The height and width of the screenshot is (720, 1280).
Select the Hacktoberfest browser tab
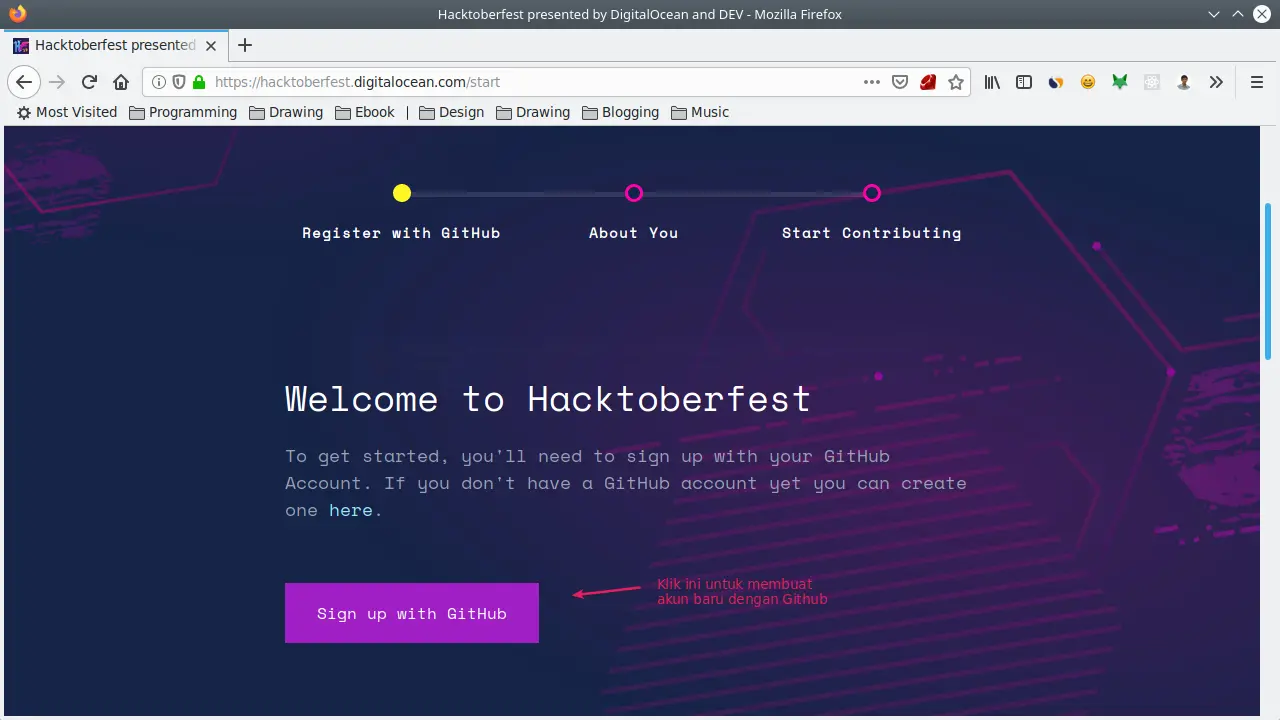[116, 45]
